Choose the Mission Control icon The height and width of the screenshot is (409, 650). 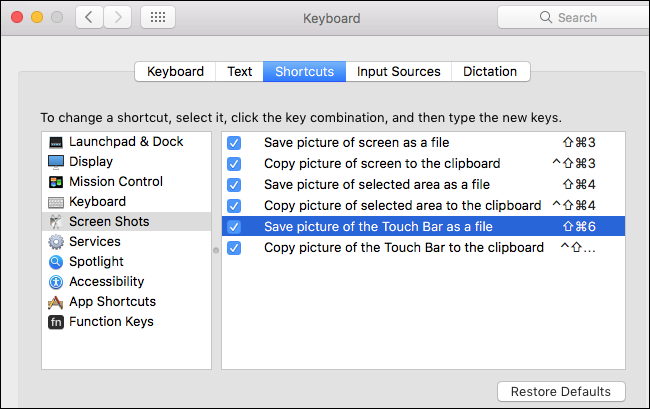(x=56, y=182)
